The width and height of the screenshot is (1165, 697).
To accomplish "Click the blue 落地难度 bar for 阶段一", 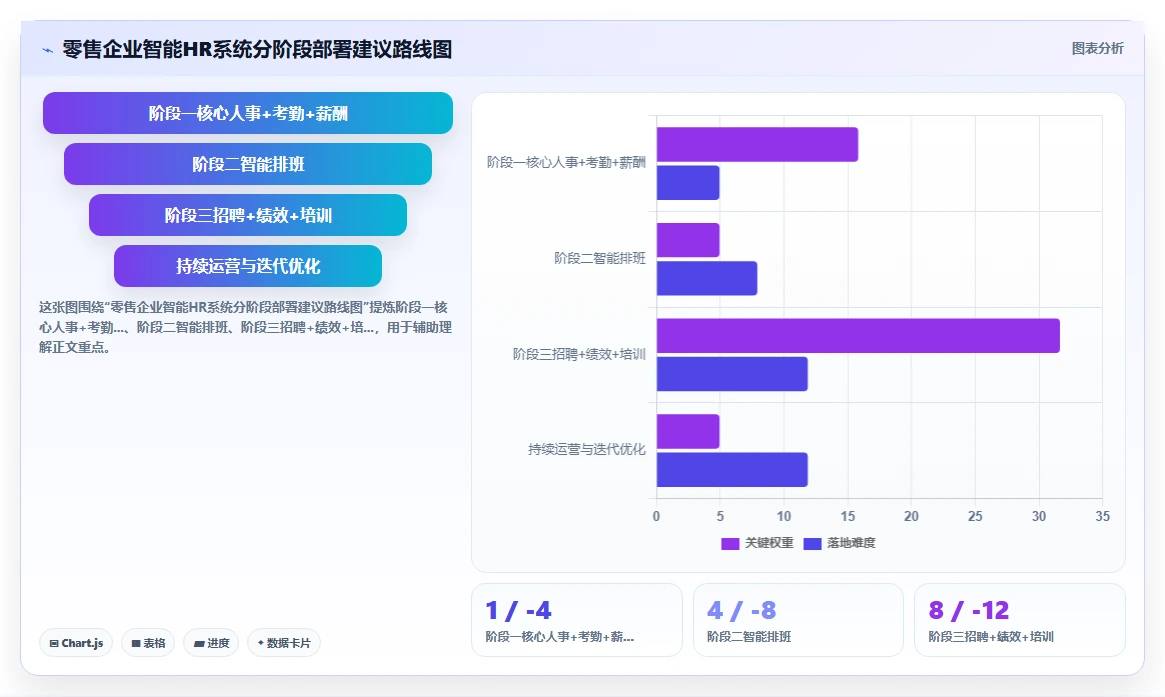I will tap(688, 183).
